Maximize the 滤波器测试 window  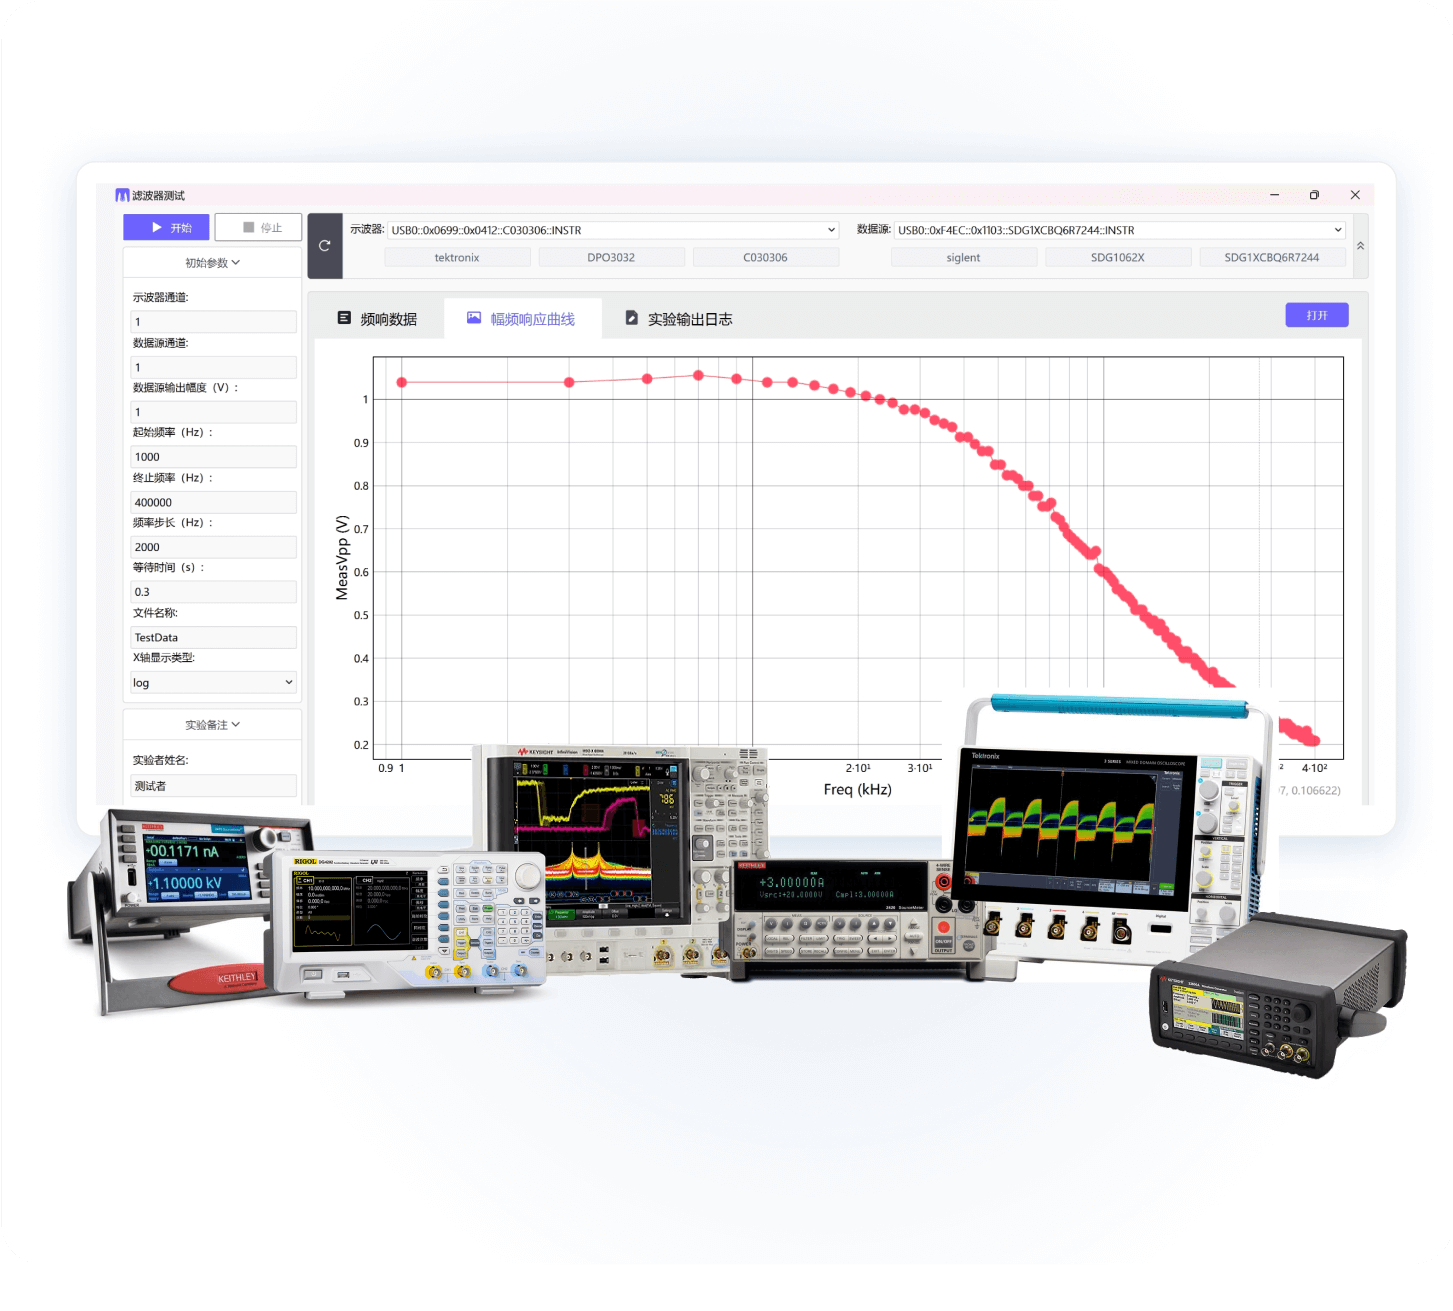pos(1314,195)
